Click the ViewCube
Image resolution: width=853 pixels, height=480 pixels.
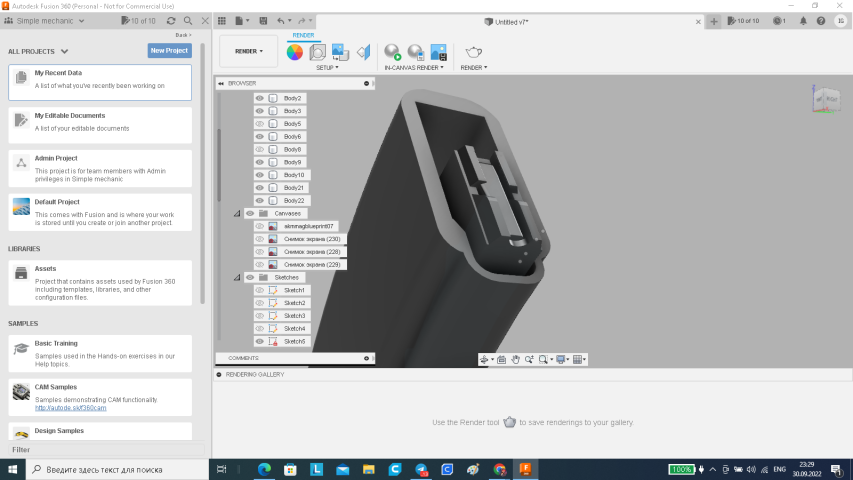[827, 100]
